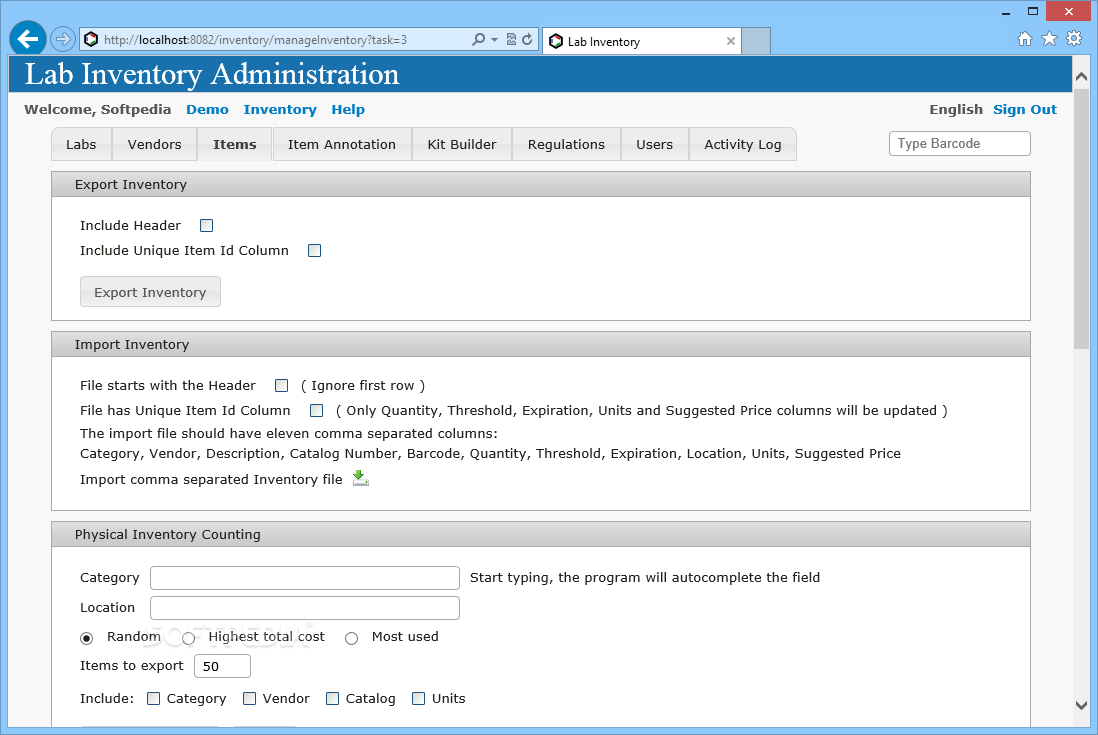The height and width of the screenshot is (735, 1098).
Task: Open browser Tools gear icon
Action: [1073, 38]
